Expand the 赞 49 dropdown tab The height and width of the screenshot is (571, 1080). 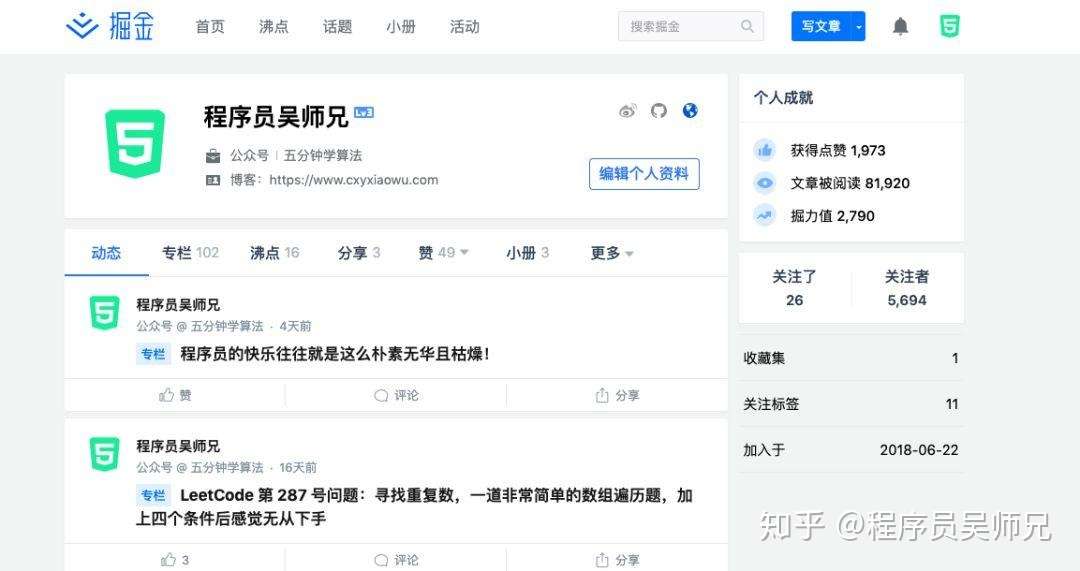coord(443,253)
